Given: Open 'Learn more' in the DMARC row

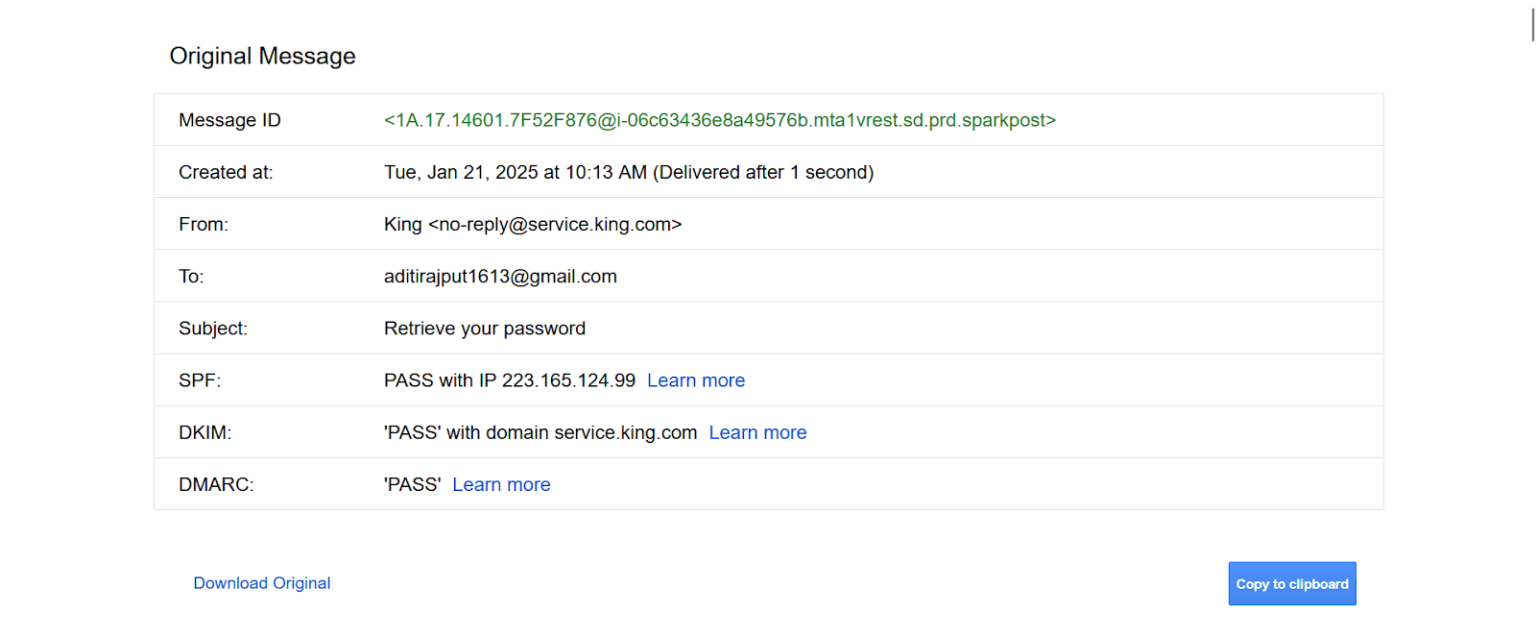Looking at the screenshot, I should tap(501, 484).
